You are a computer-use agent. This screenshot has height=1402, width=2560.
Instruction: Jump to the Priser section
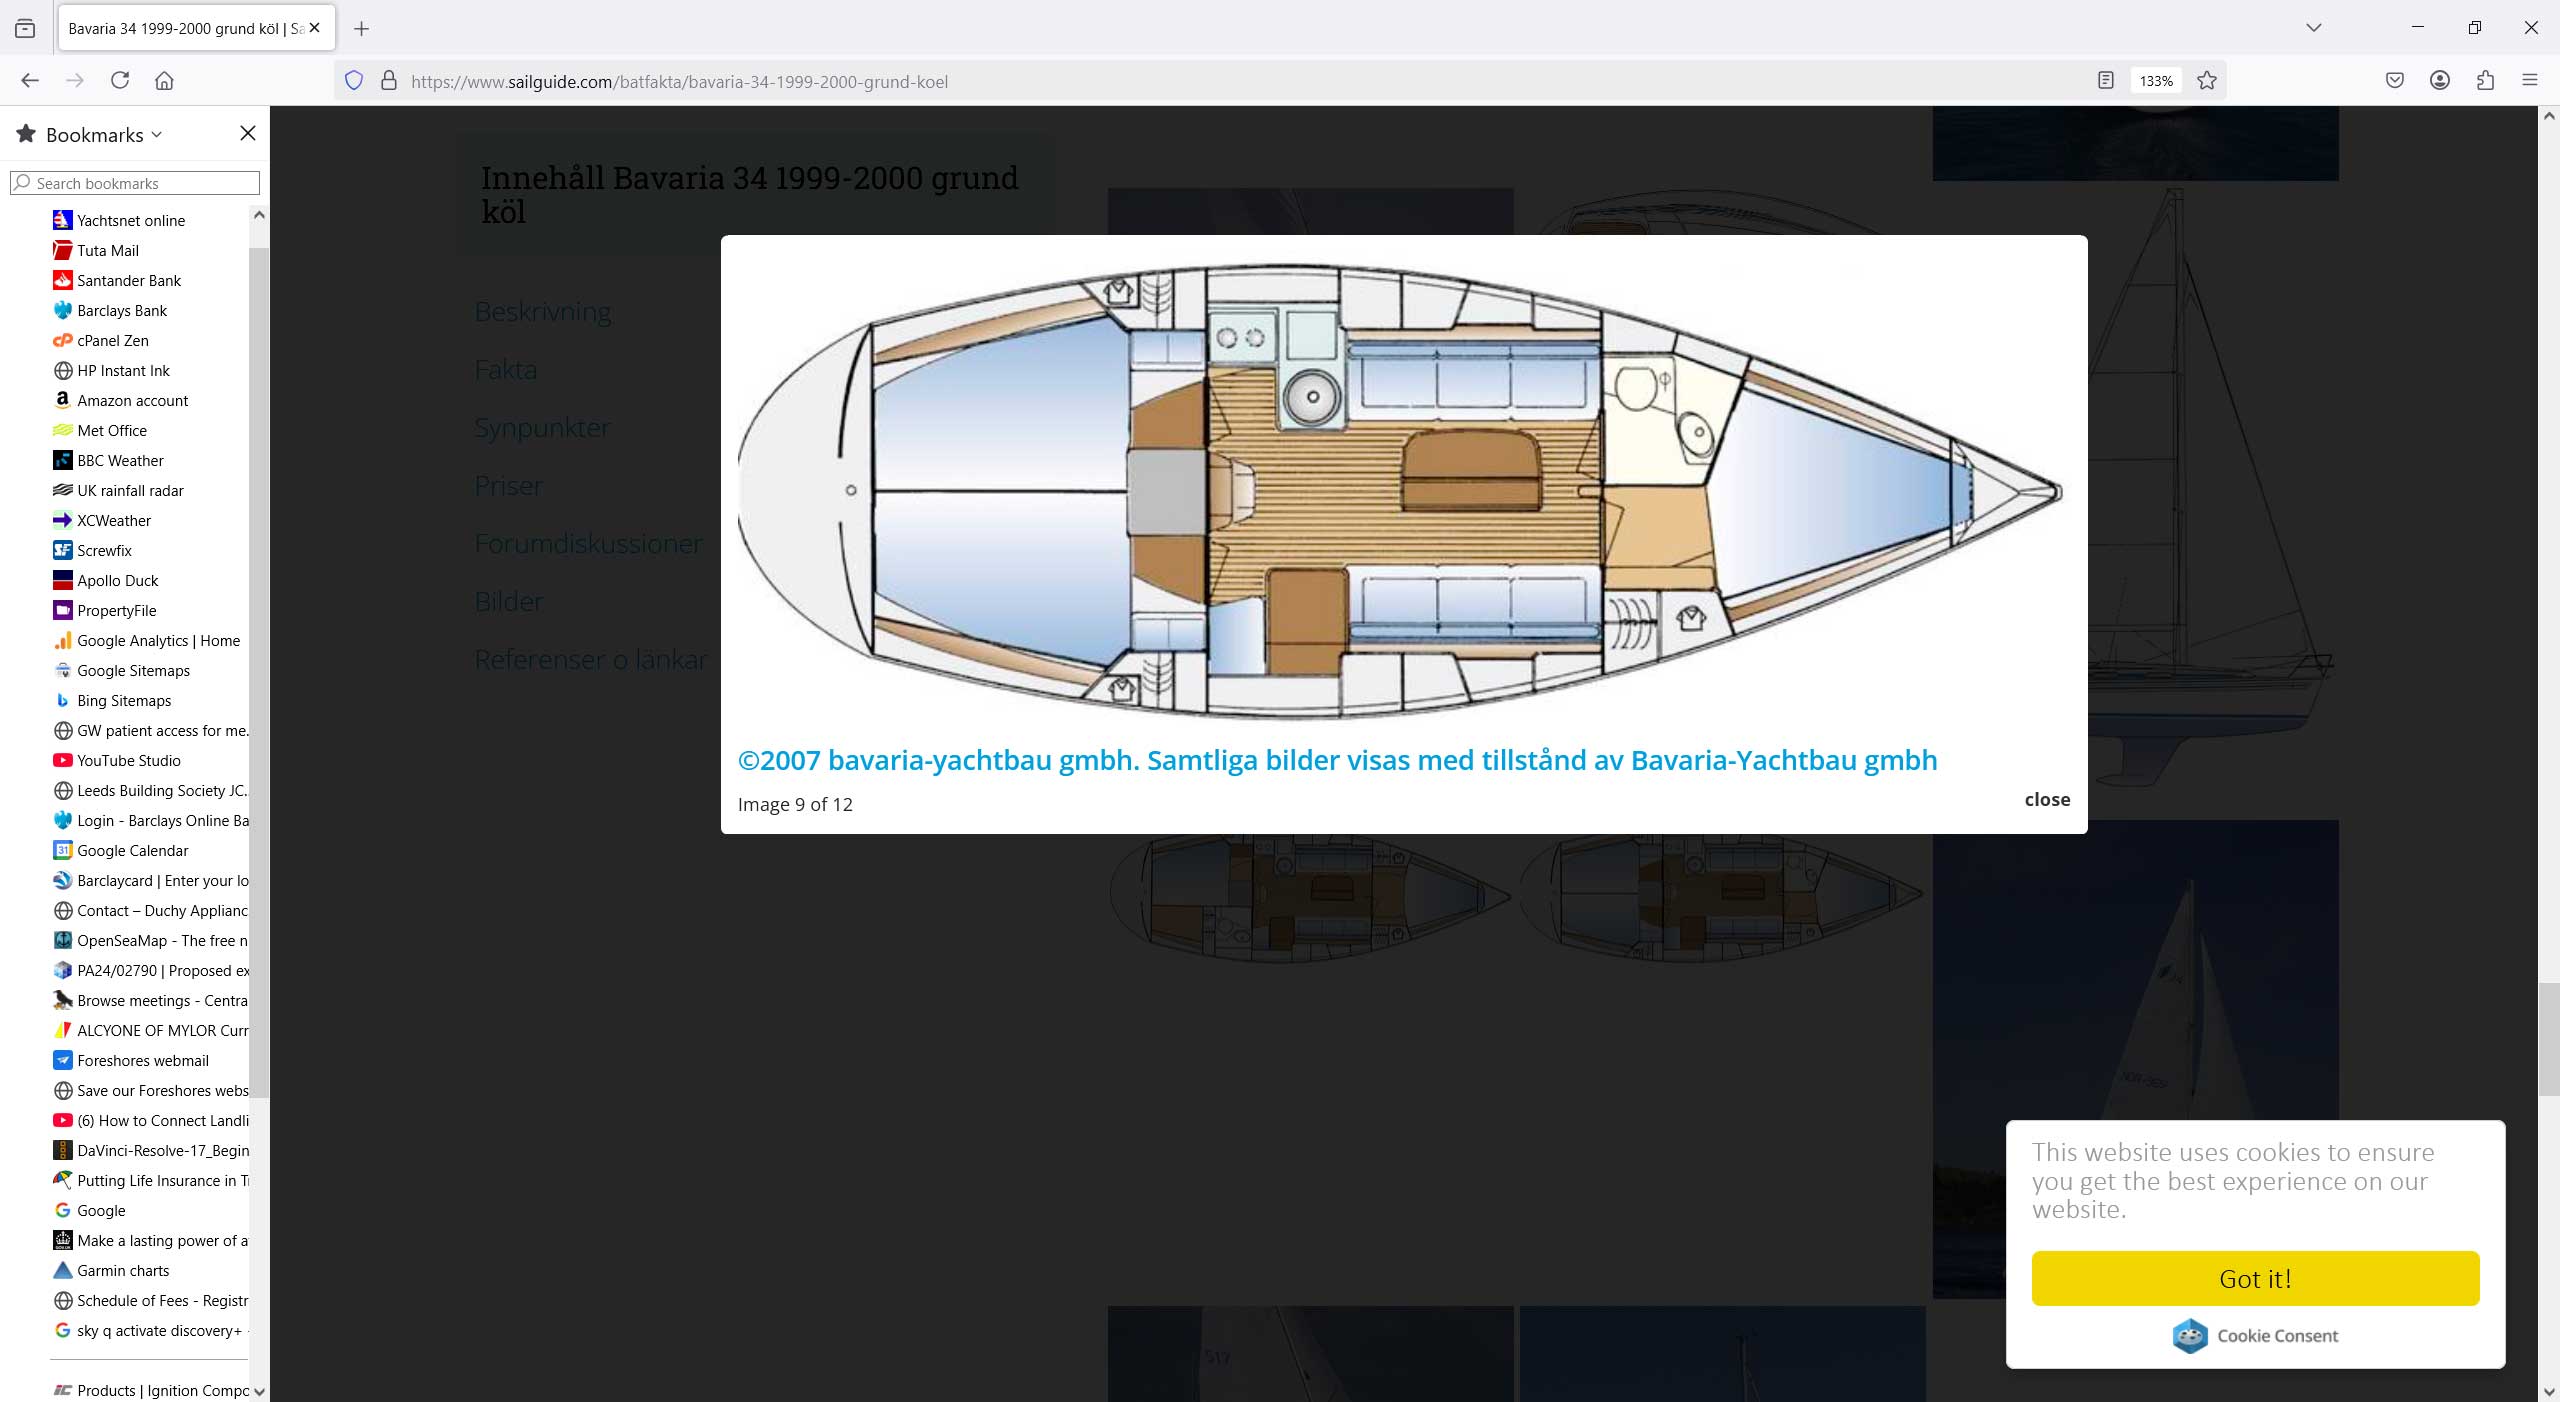(509, 486)
